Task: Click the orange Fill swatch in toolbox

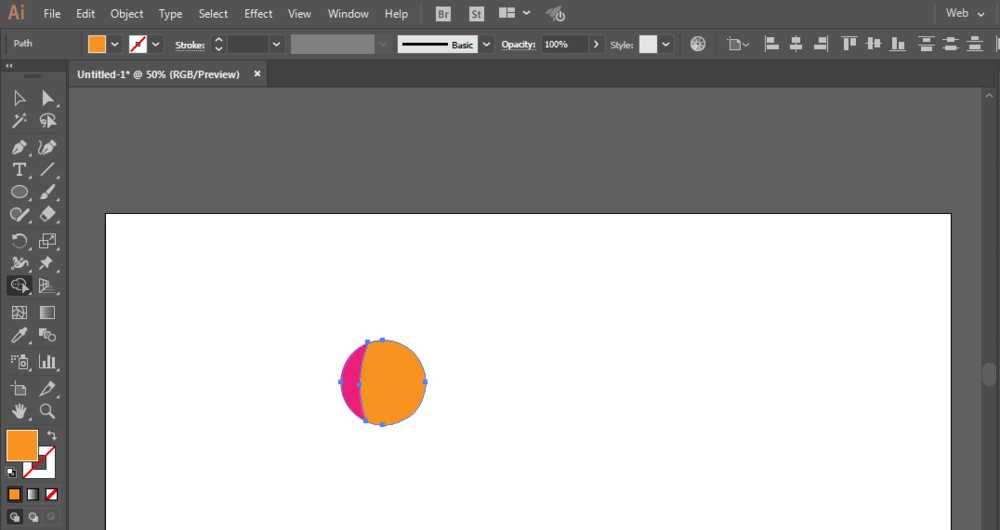Action: click(x=22, y=445)
